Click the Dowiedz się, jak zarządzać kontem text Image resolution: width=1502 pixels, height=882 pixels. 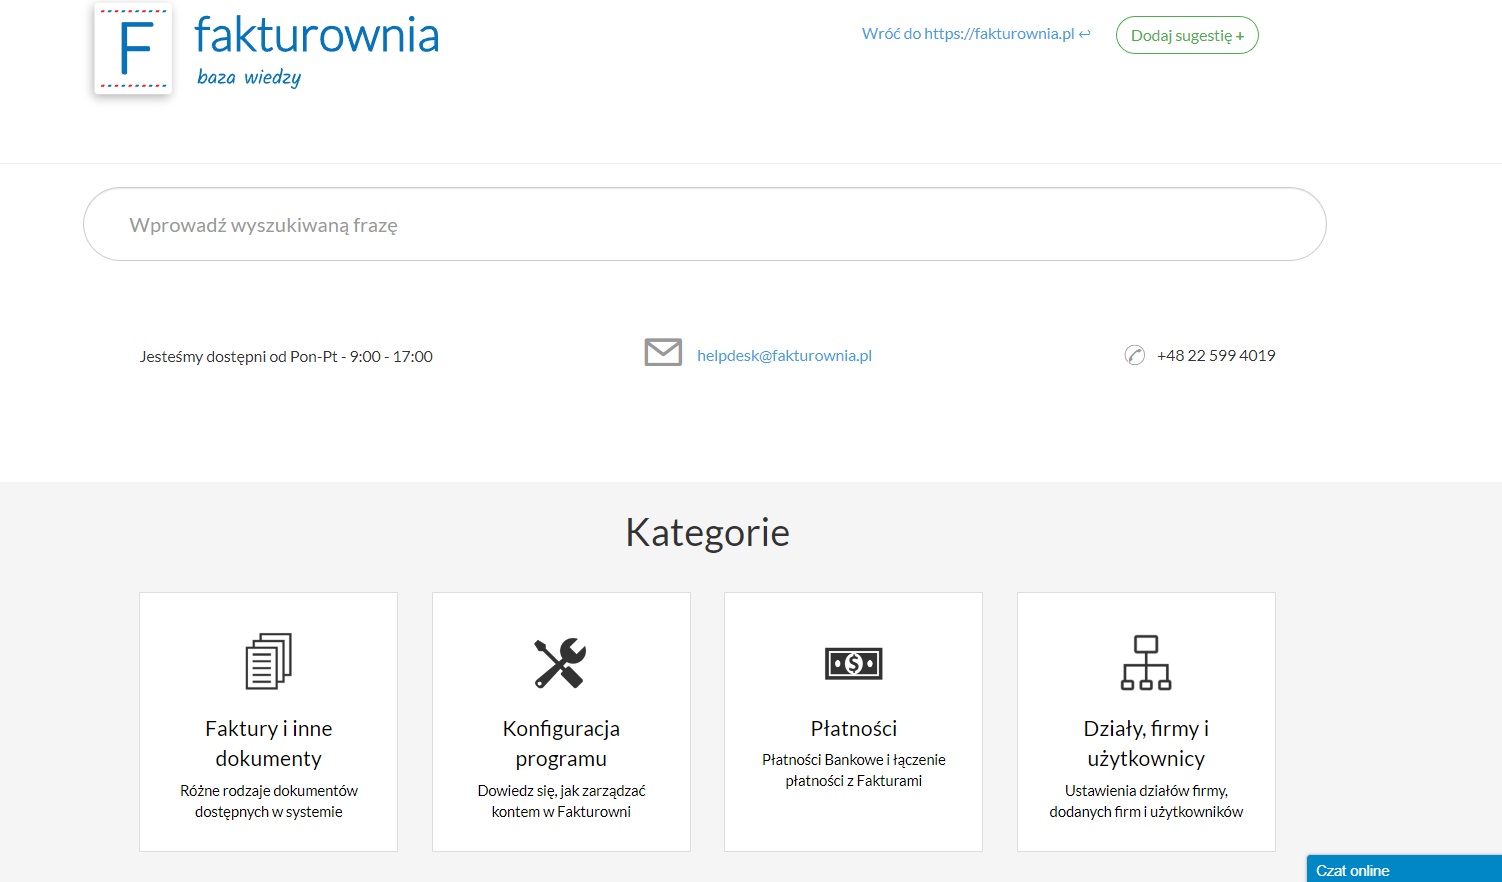561,801
